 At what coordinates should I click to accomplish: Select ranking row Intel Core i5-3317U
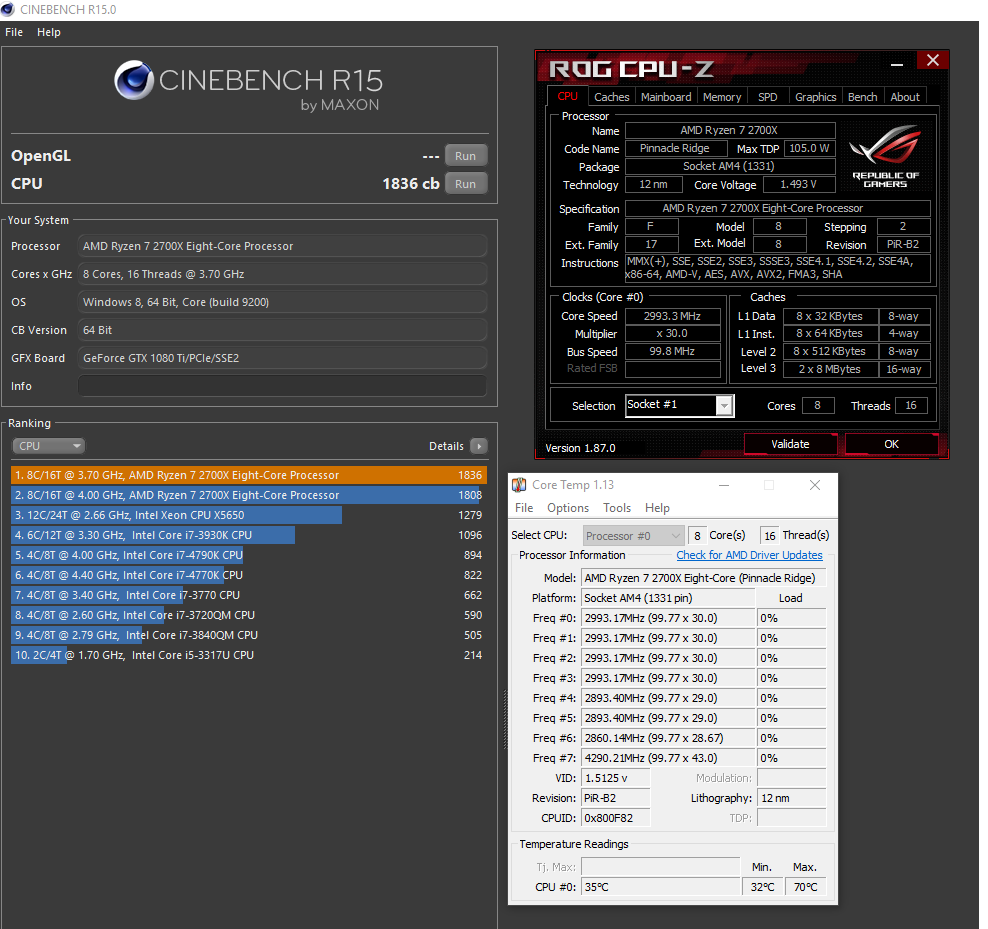pyautogui.click(x=249, y=655)
